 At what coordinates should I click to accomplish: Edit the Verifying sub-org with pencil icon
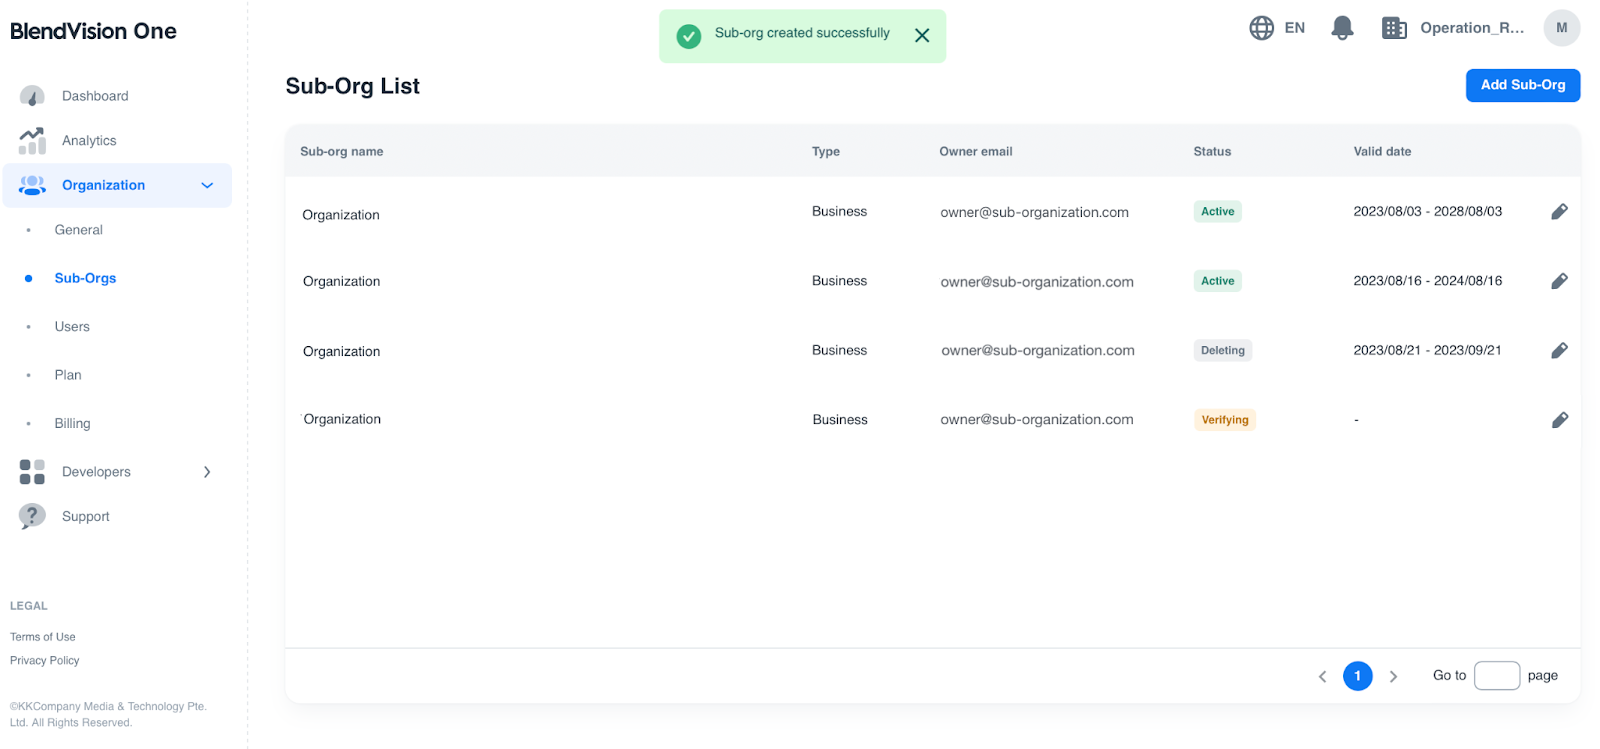pyautogui.click(x=1559, y=420)
